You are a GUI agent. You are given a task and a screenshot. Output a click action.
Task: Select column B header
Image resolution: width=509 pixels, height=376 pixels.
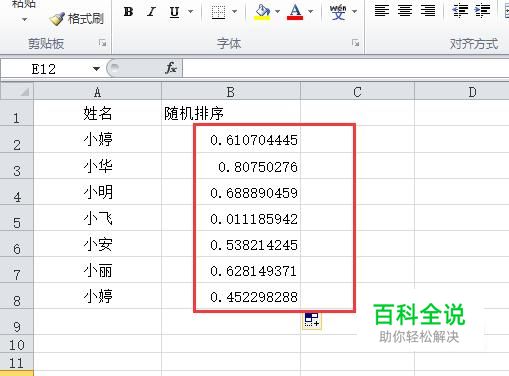tap(231, 92)
